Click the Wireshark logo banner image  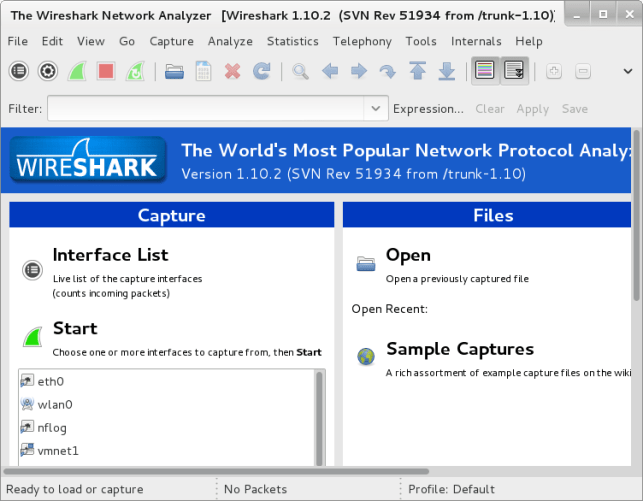coord(88,159)
